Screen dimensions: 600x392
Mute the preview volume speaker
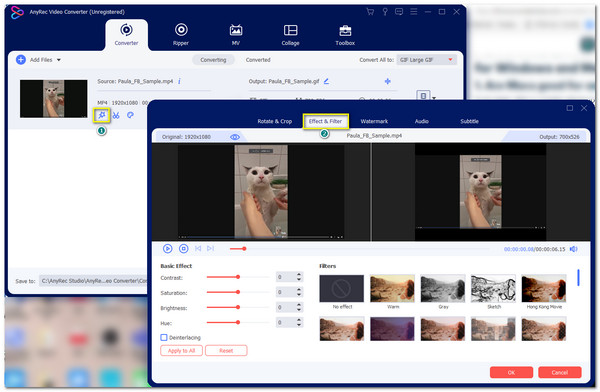pos(573,249)
